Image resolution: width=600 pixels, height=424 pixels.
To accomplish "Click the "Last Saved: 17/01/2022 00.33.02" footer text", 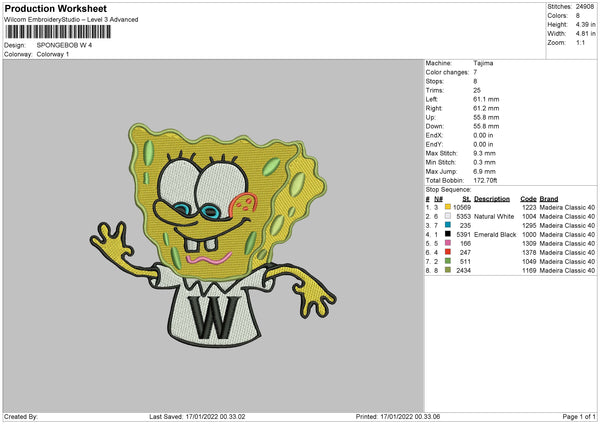I will point(197,416).
